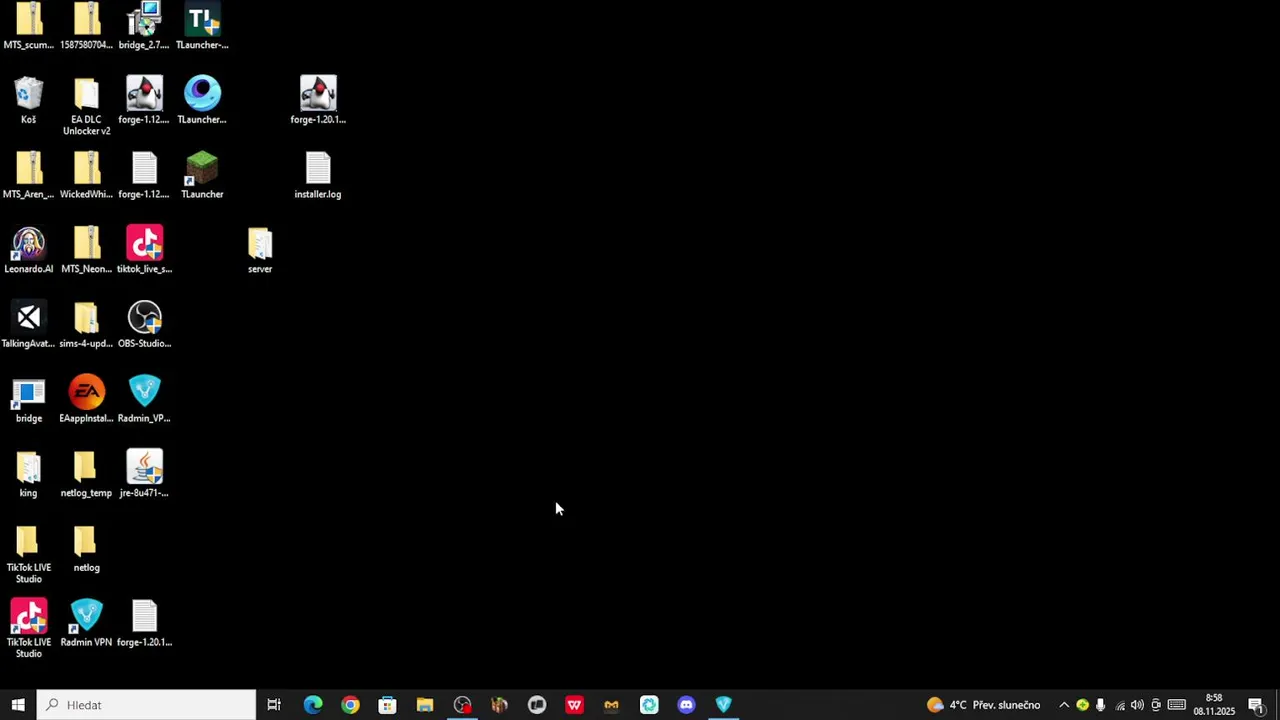Select the TLauncher grass block shortcut
The image size is (1280, 720).
pyautogui.click(x=202, y=168)
